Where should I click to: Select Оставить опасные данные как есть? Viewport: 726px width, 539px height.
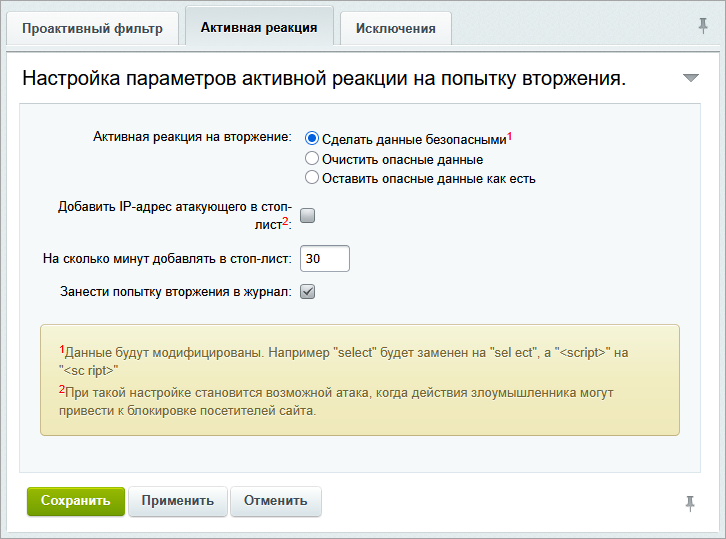(312, 178)
